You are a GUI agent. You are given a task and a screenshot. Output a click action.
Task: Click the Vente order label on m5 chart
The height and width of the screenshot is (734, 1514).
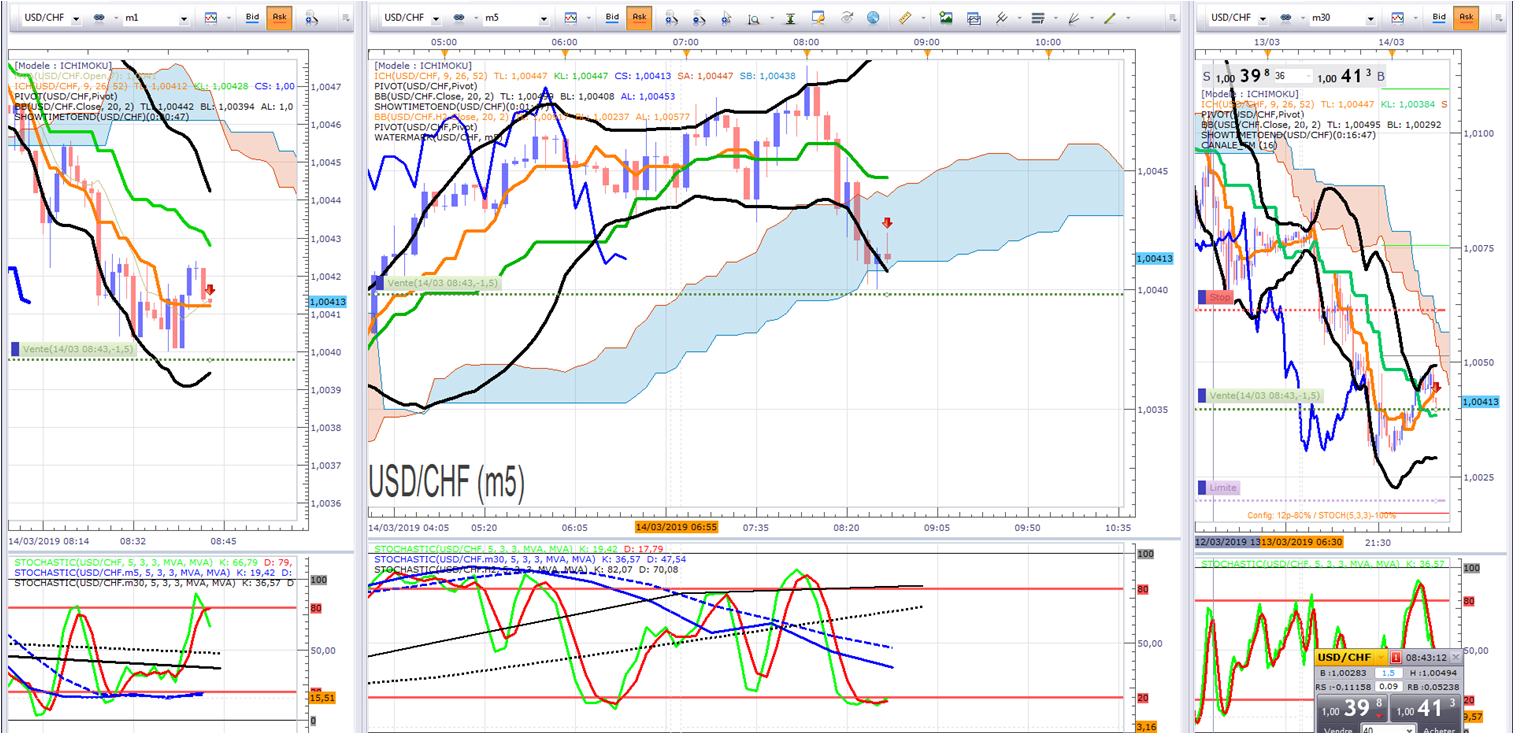pos(436,283)
